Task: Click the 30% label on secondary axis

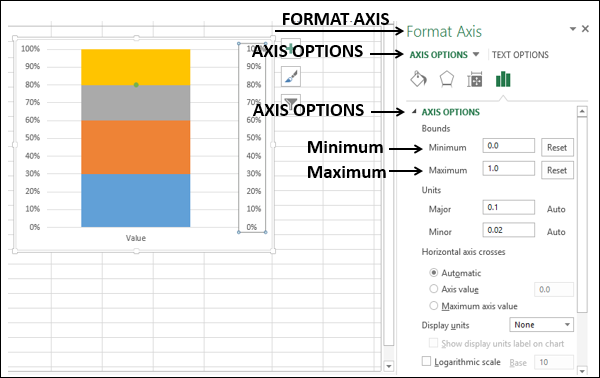Action: 253,173
